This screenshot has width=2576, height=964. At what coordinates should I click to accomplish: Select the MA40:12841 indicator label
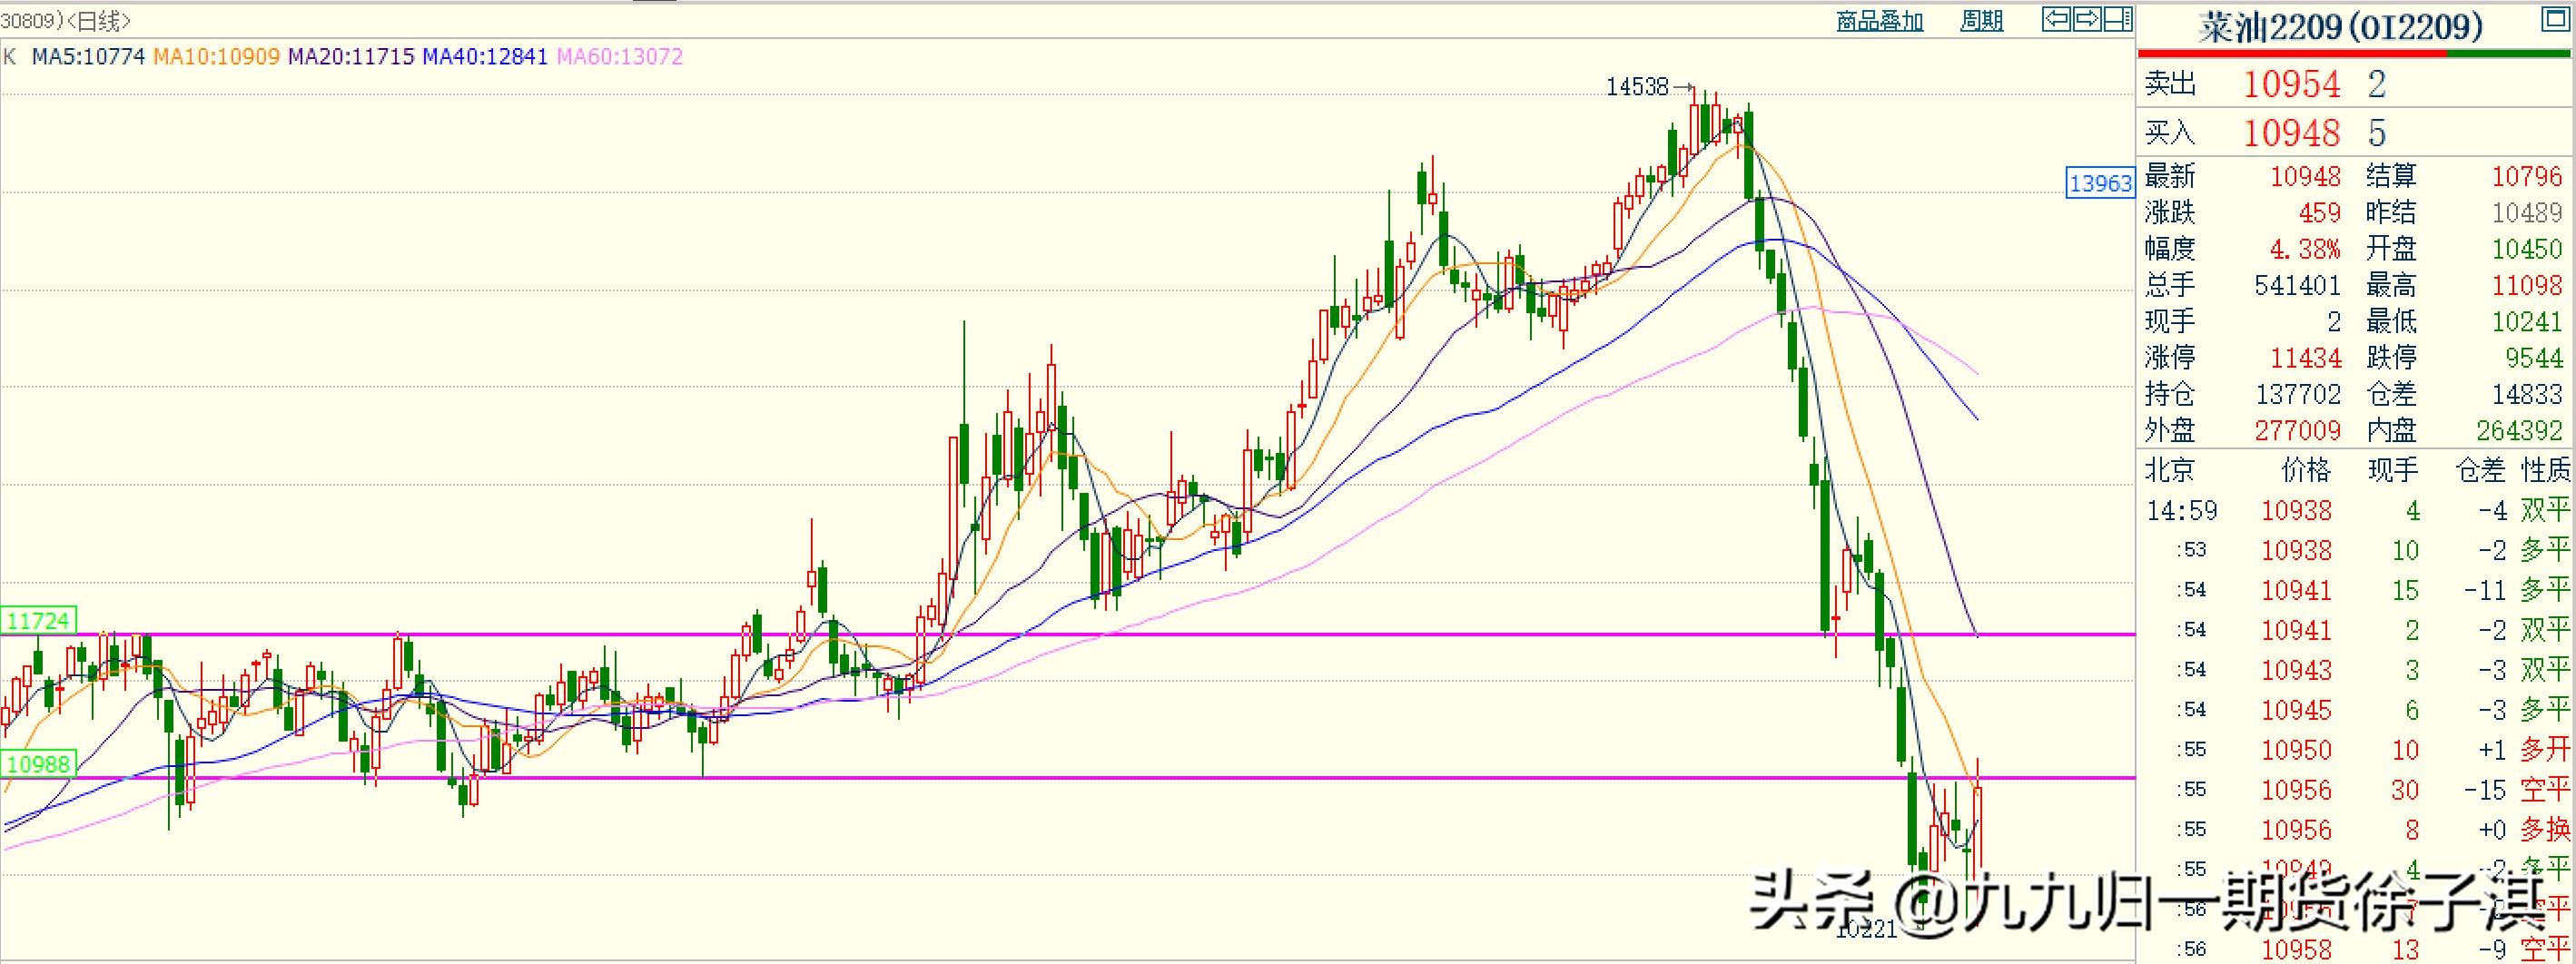pyautogui.click(x=485, y=56)
